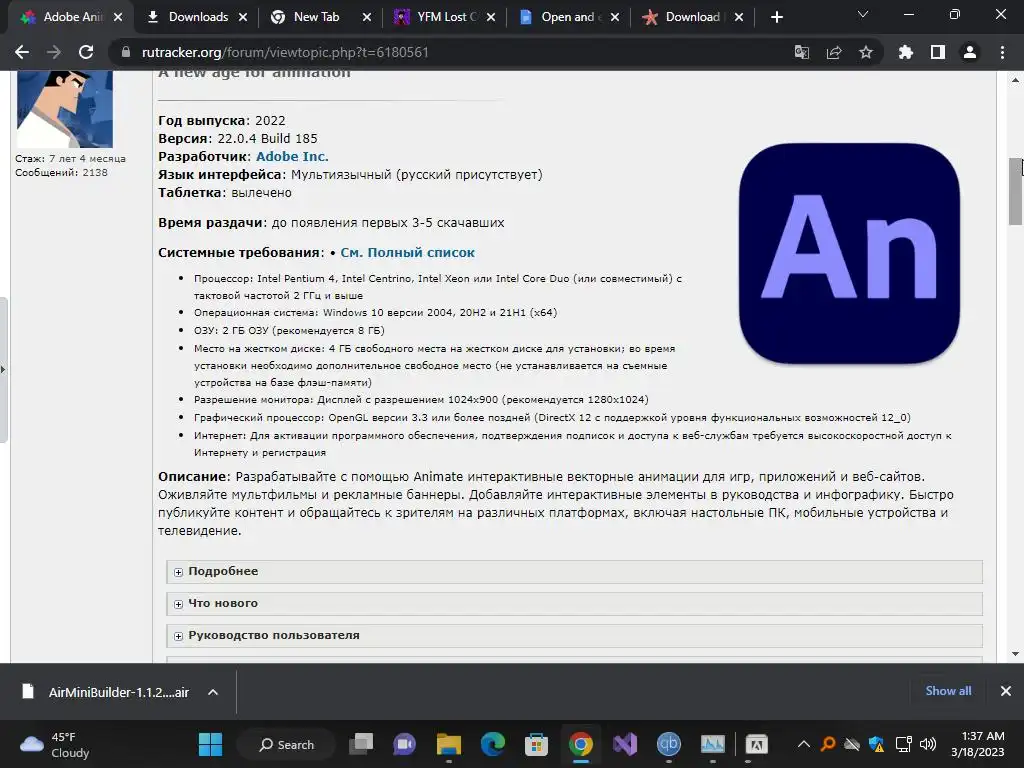Click the orange search tray icon

pos(827,744)
